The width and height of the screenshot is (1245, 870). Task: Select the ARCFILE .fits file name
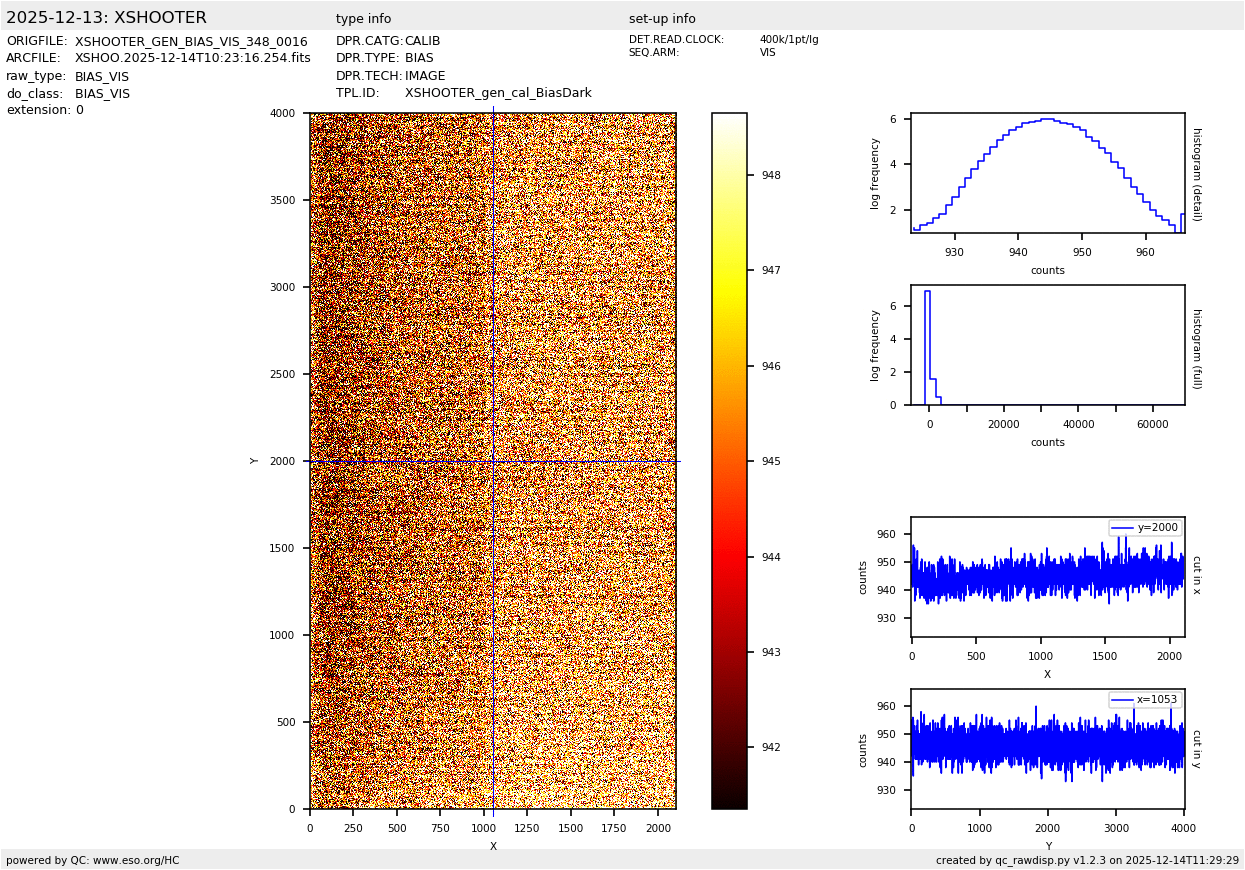[192, 59]
